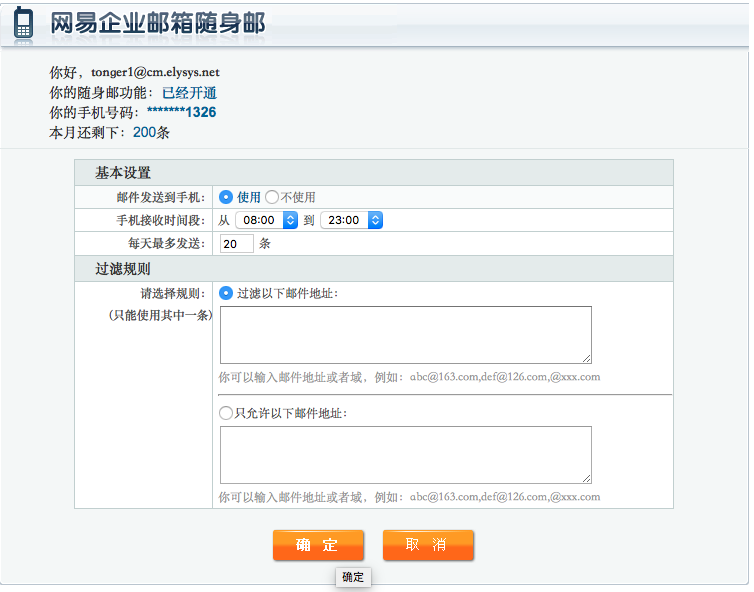Select the 使用 radio button
This screenshot has height=592, width=754.
tap(226, 197)
